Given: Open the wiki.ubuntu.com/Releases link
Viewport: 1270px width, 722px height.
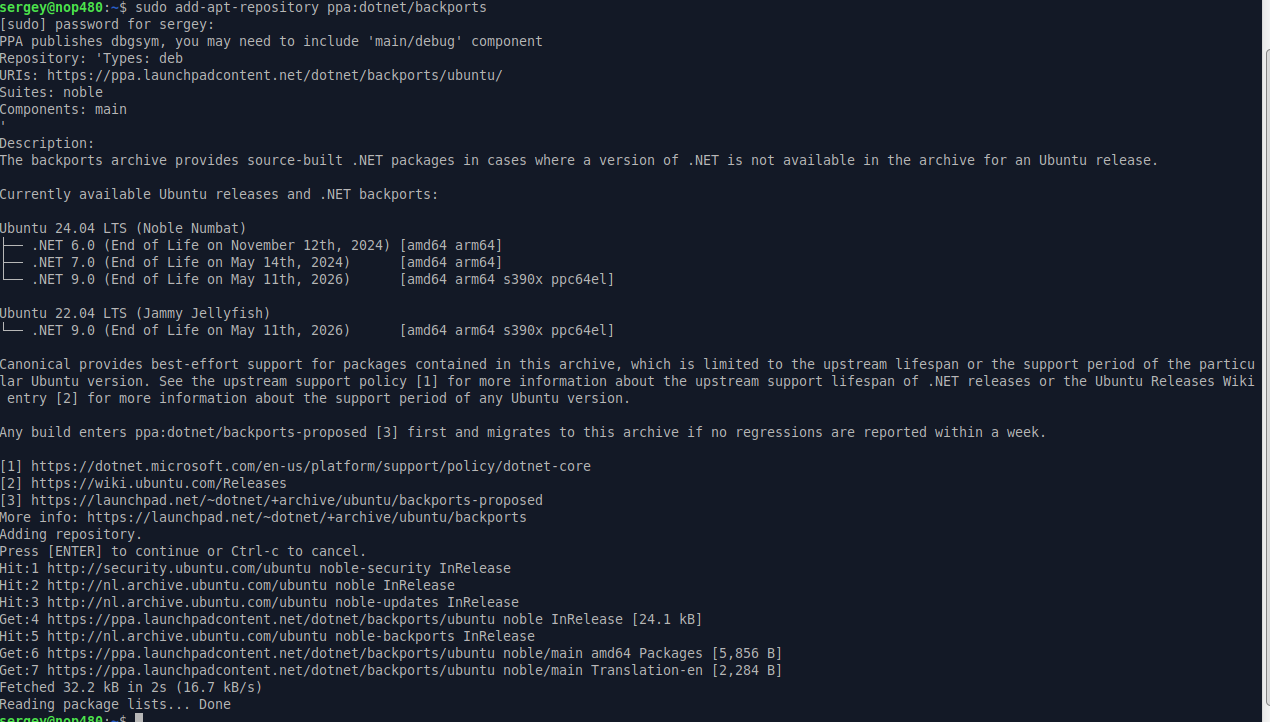Looking at the screenshot, I should click(x=159, y=483).
